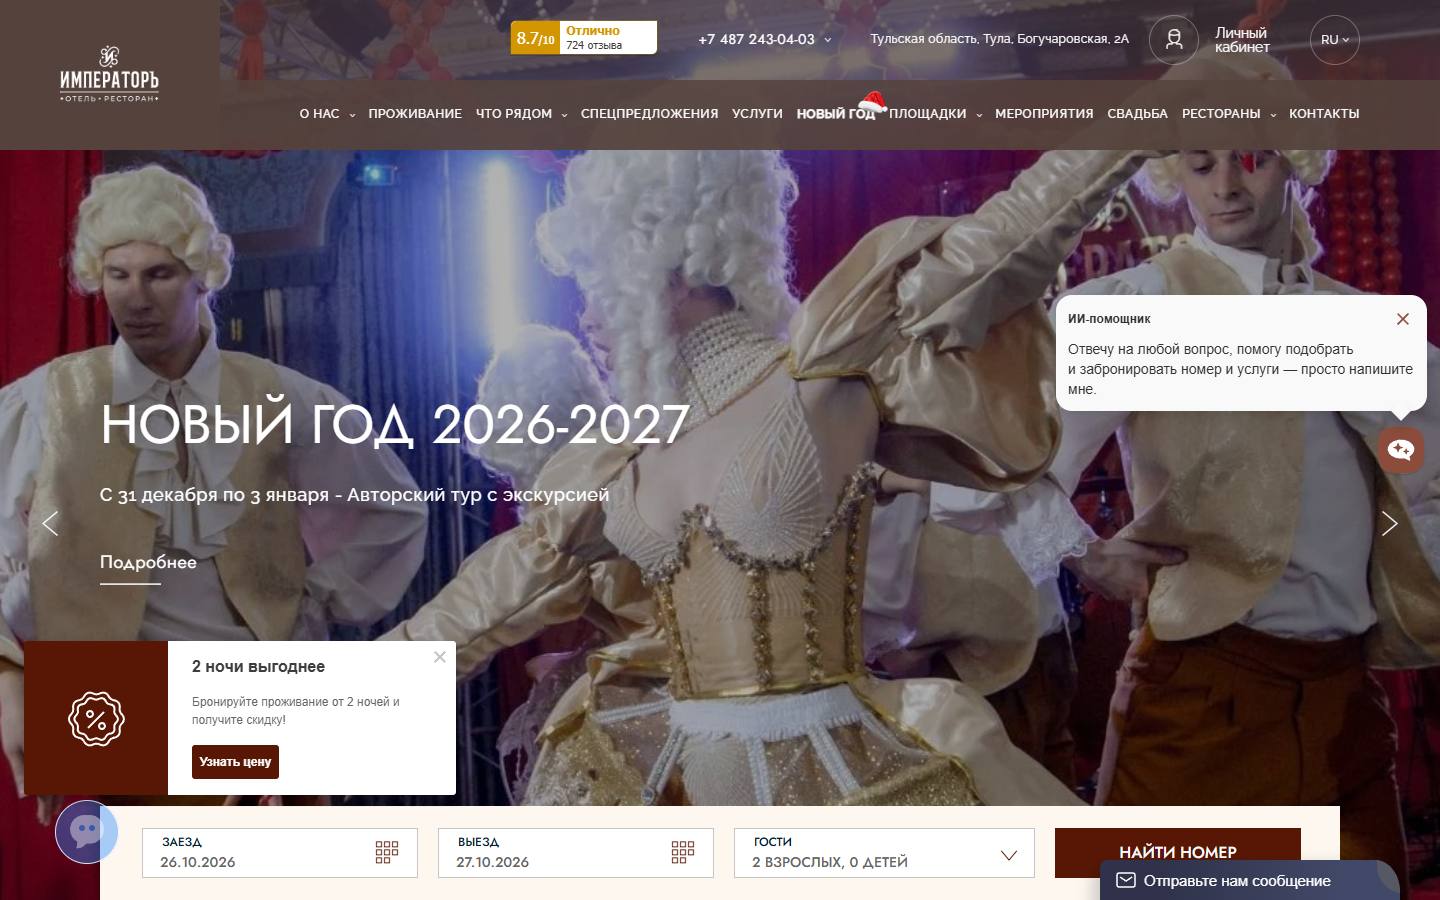Open the AI assistant chat bubble icon

point(1401,450)
